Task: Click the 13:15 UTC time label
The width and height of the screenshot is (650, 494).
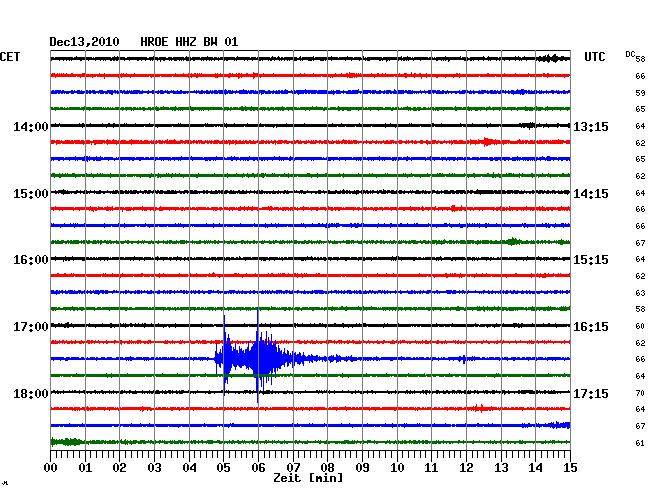Action: 591,126
